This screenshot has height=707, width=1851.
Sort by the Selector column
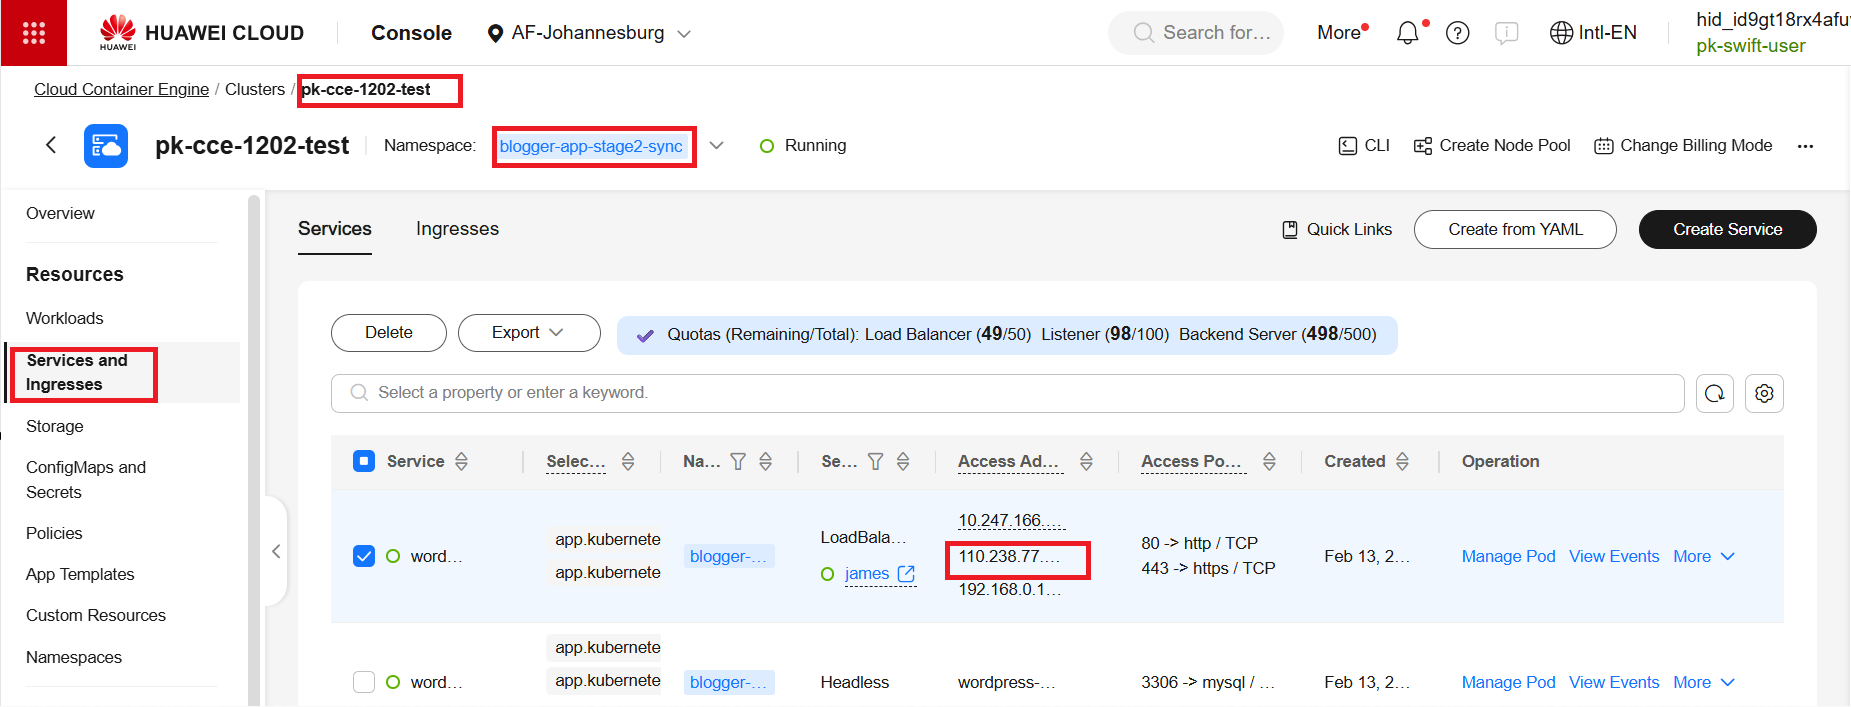[x=628, y=461]
